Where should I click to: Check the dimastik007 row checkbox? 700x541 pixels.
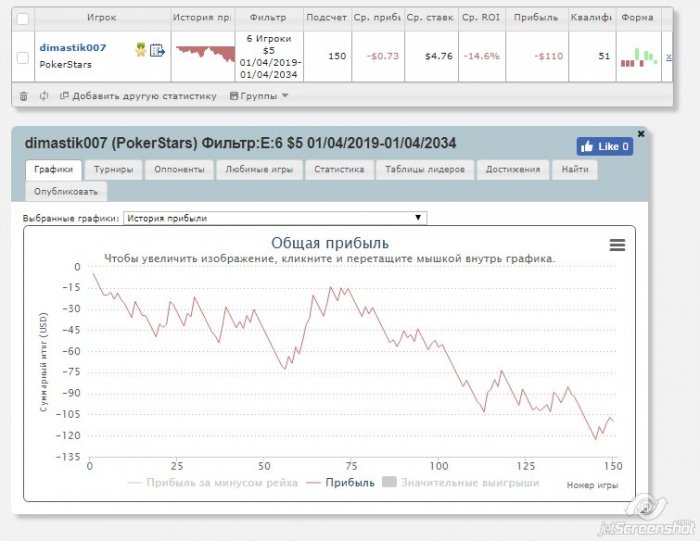point(22,58)
